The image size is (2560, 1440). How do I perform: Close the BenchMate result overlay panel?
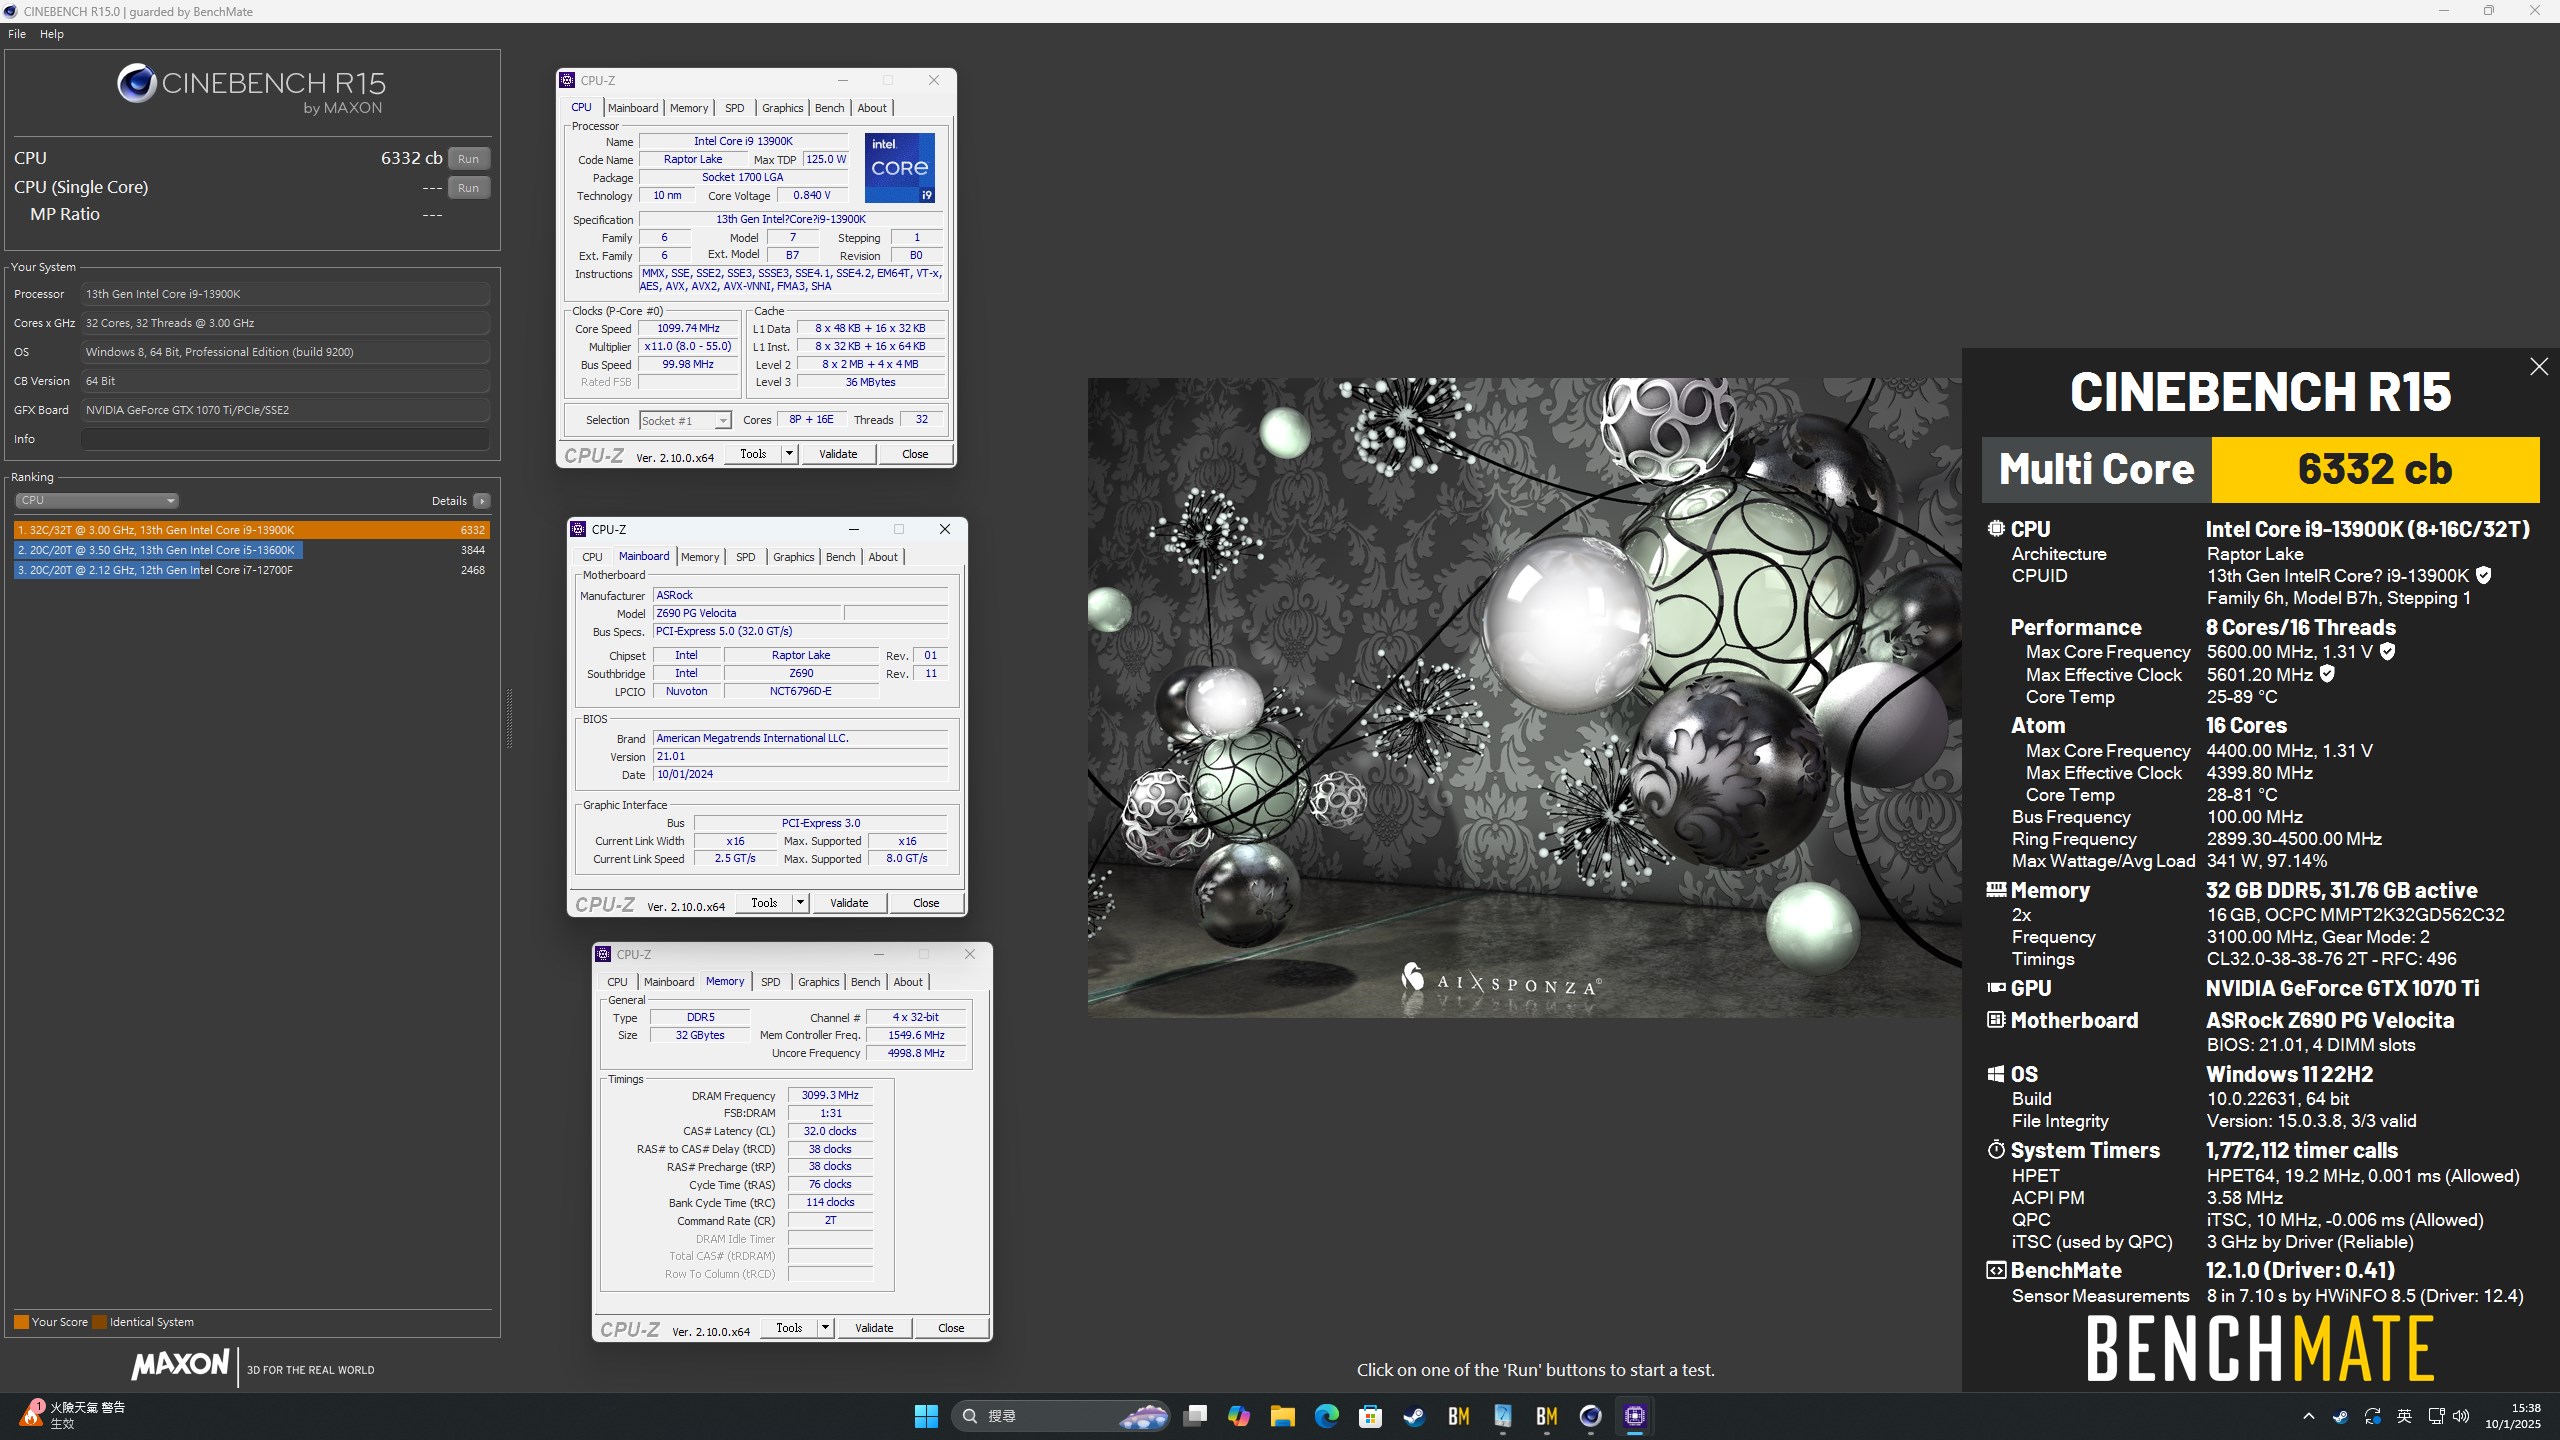2538,367
